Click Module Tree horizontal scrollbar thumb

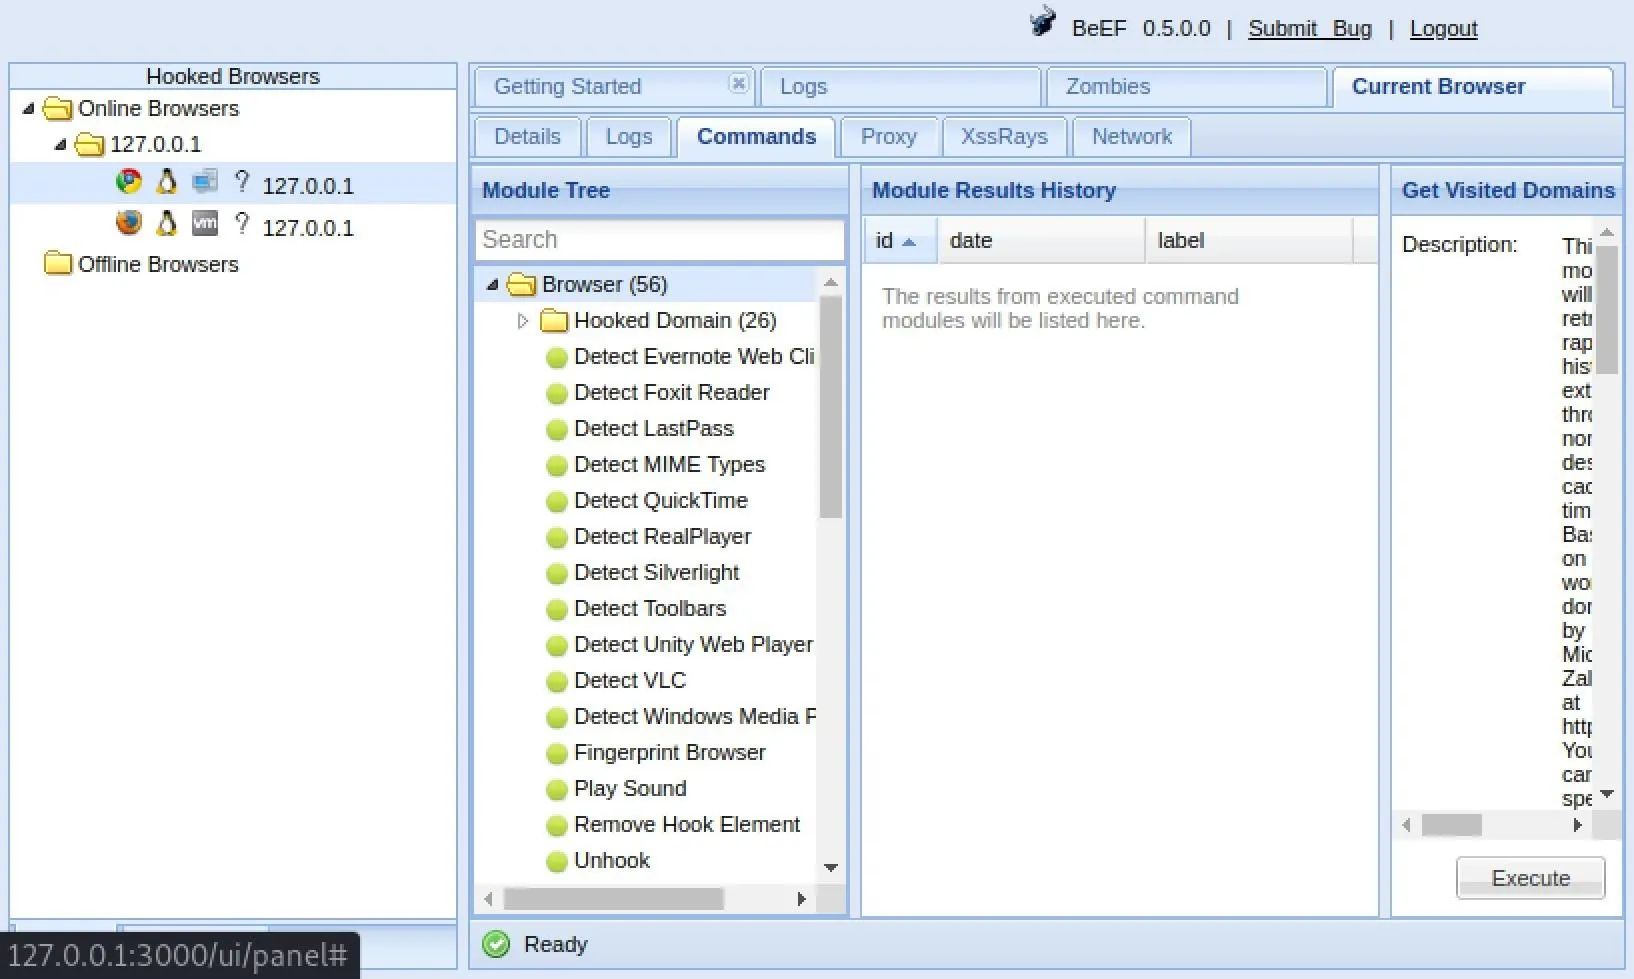[x=613, y=899]
